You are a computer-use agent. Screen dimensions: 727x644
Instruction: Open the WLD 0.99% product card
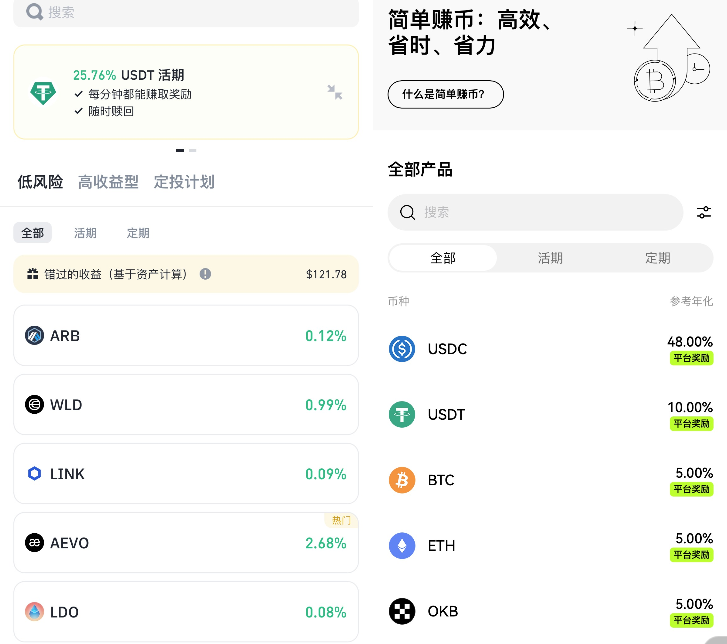coord(186,404)
